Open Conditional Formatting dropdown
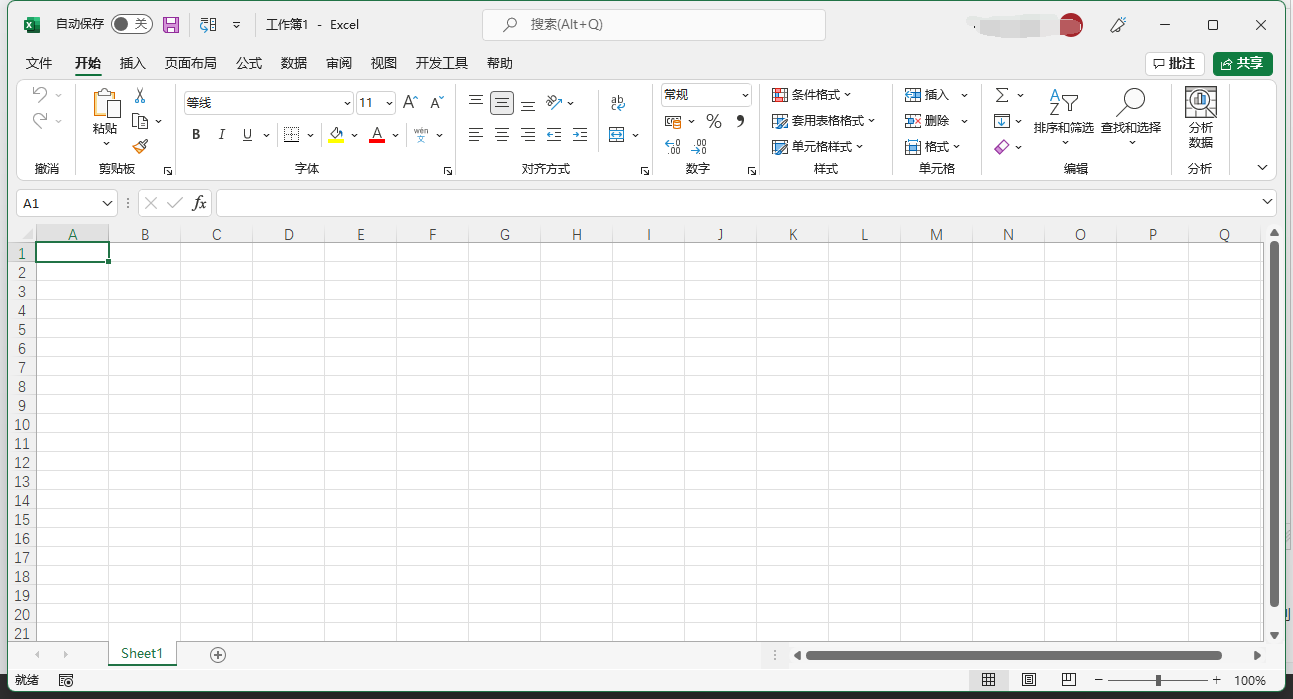The image size is (1293, 699). click(811, 95)
